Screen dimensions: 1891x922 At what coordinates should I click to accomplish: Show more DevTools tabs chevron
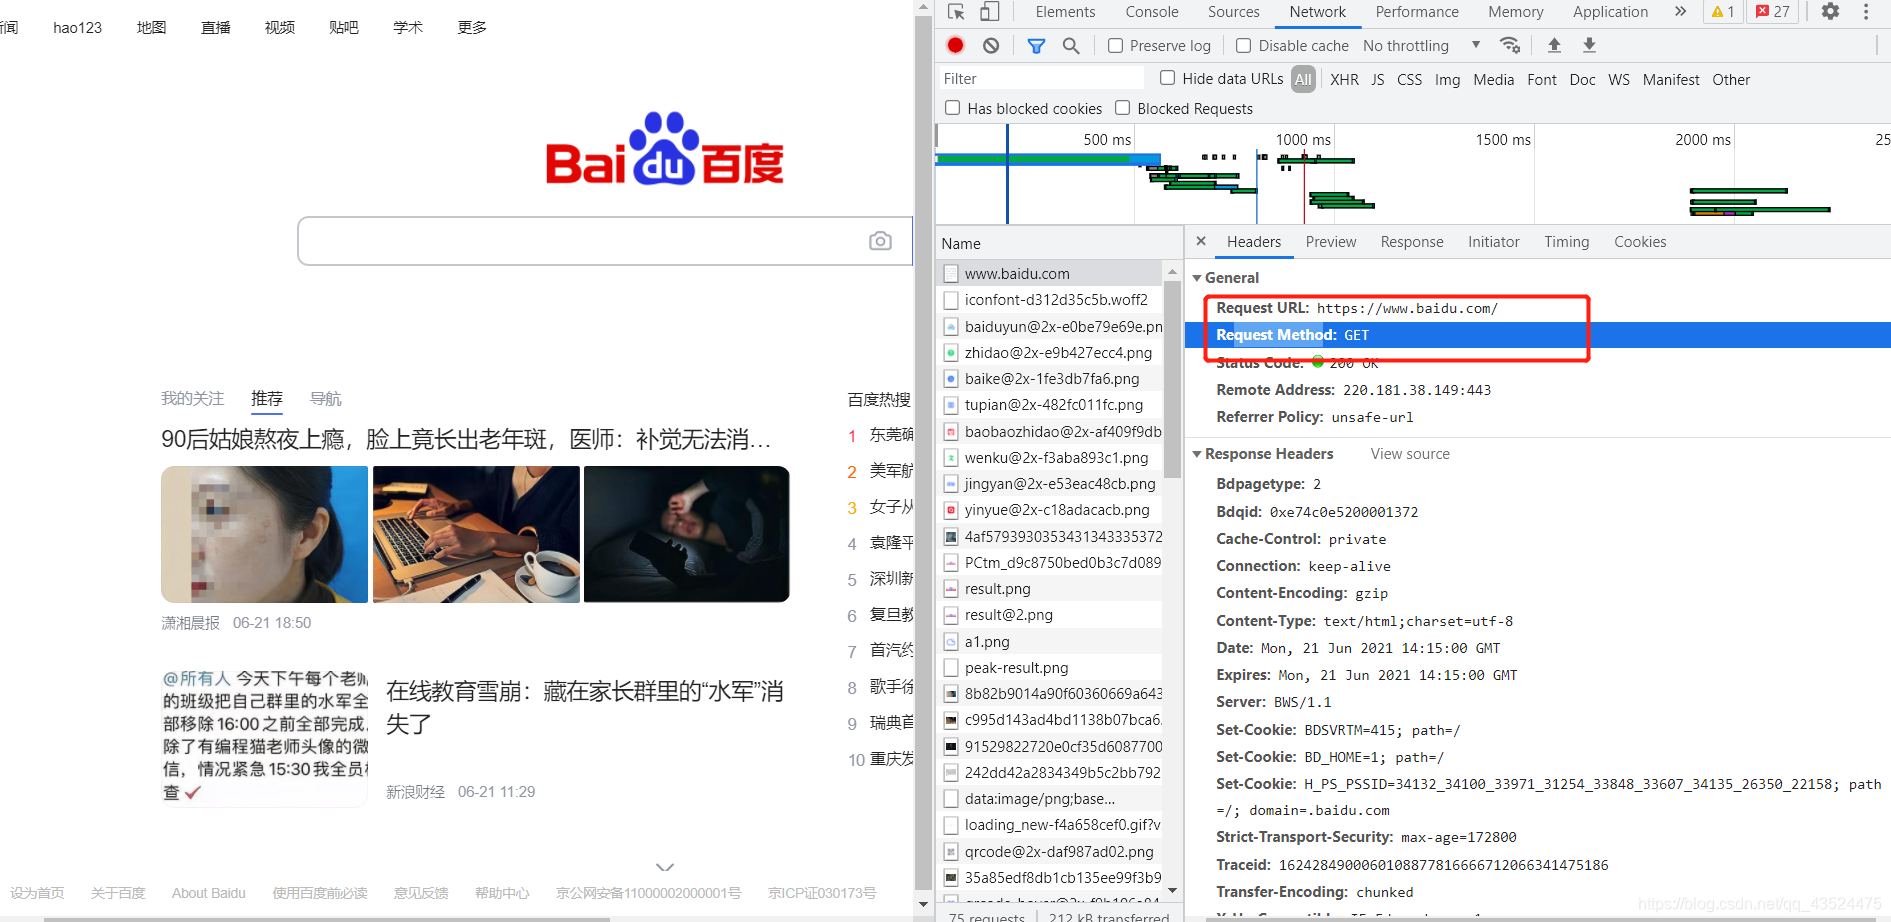tap(1681, 12)
